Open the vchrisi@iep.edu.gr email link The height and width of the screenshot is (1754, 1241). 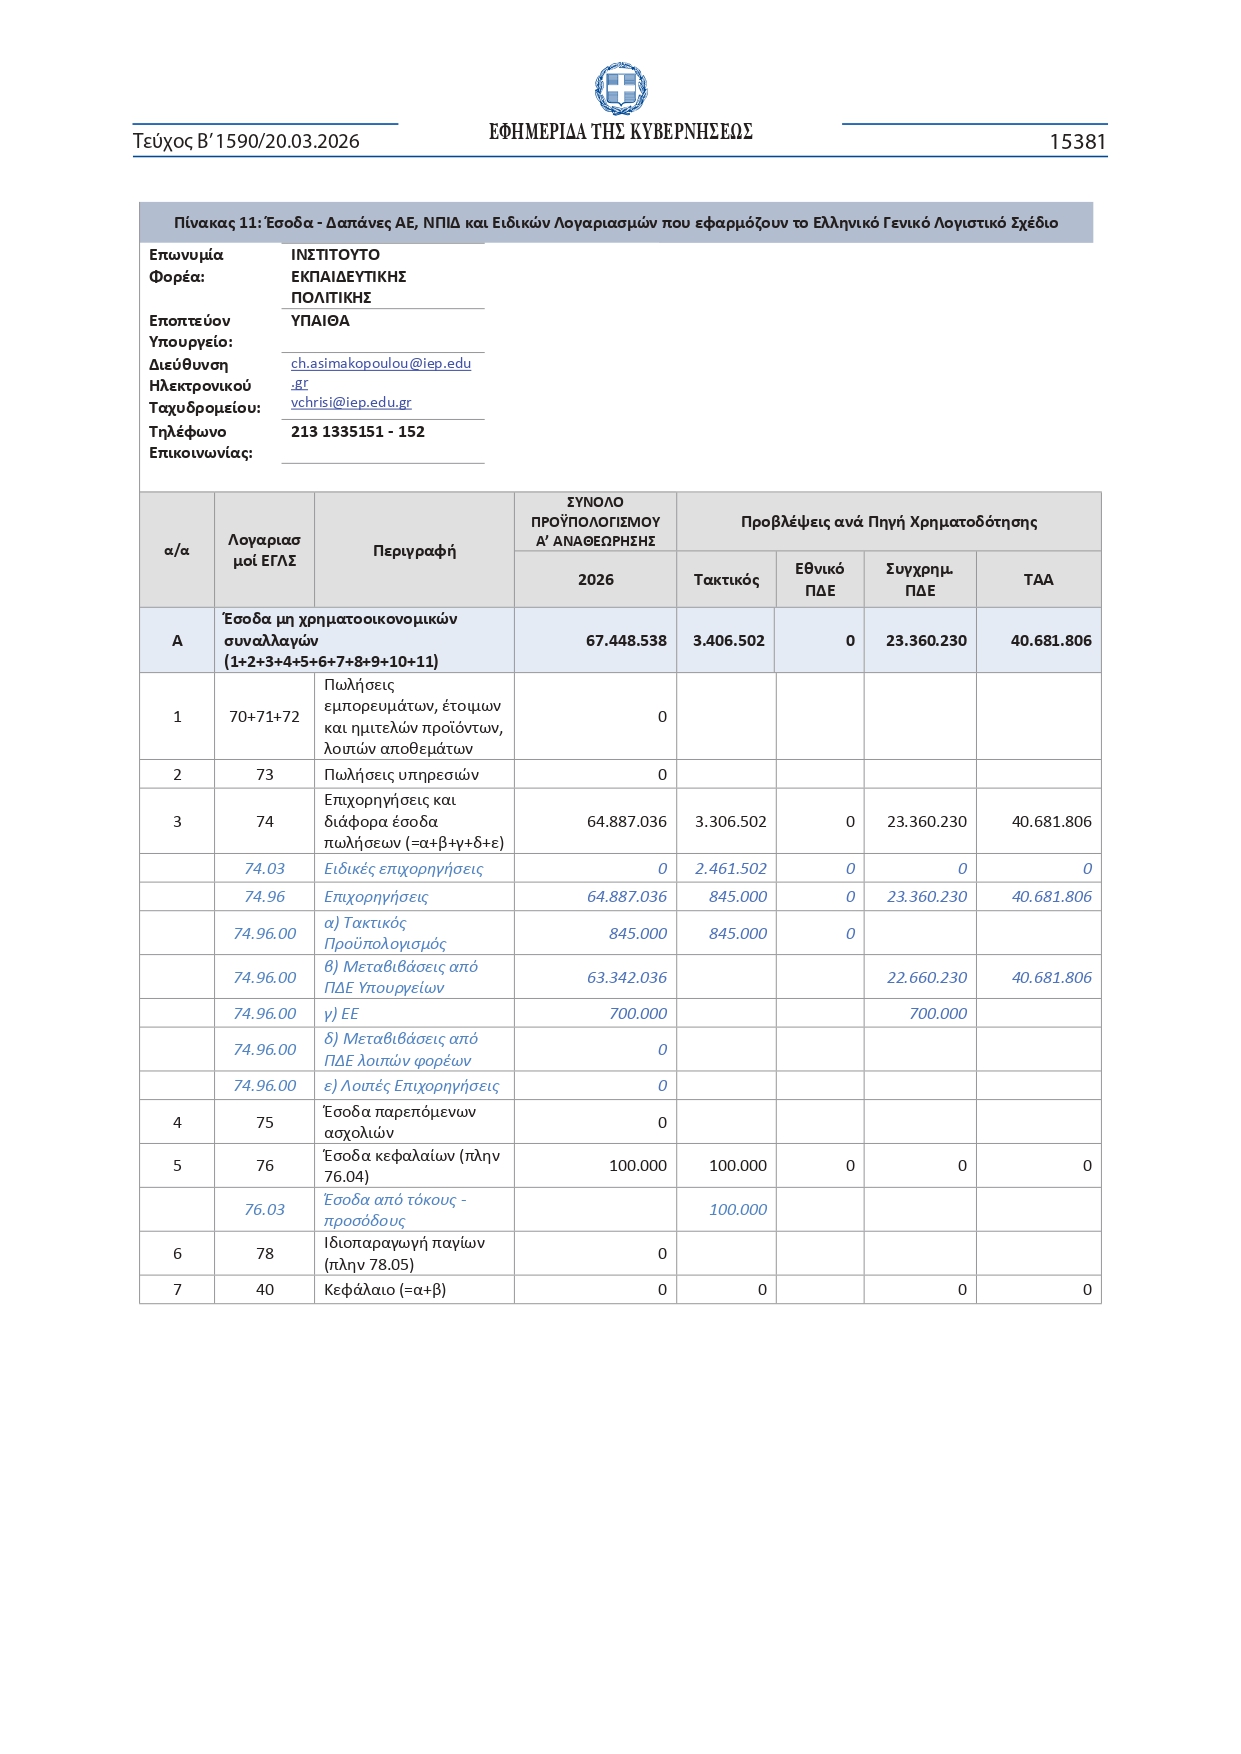click(x=351, y=402)
